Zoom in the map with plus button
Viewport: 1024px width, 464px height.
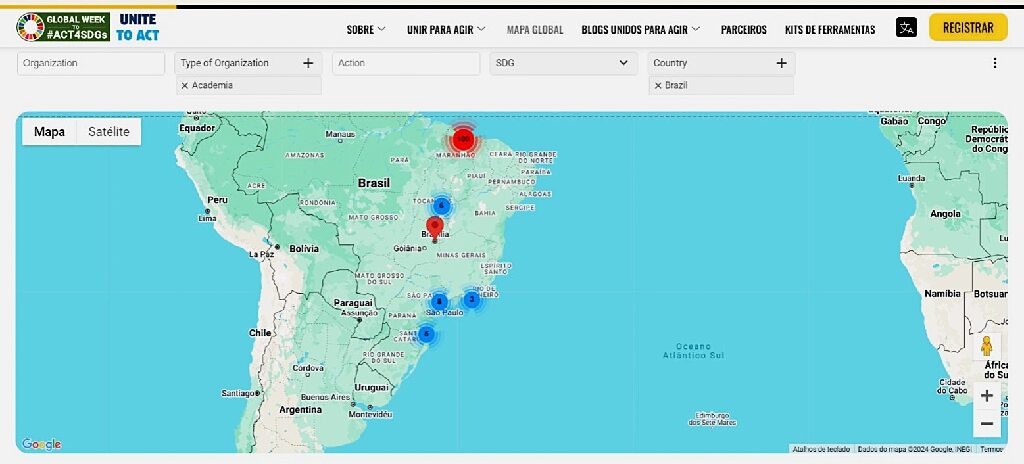[x=987, y=396]
